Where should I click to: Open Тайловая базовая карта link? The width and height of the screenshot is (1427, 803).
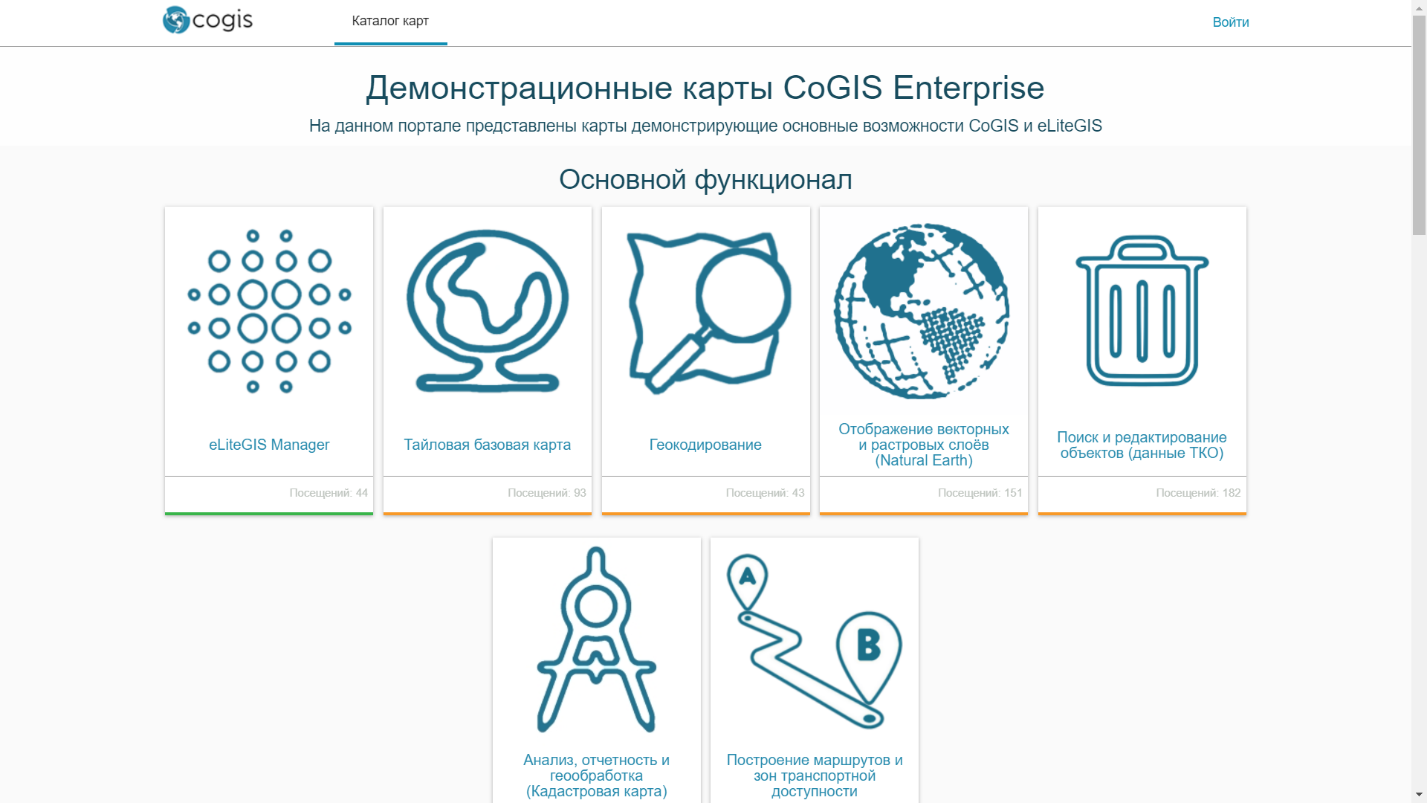pos(487,445)
